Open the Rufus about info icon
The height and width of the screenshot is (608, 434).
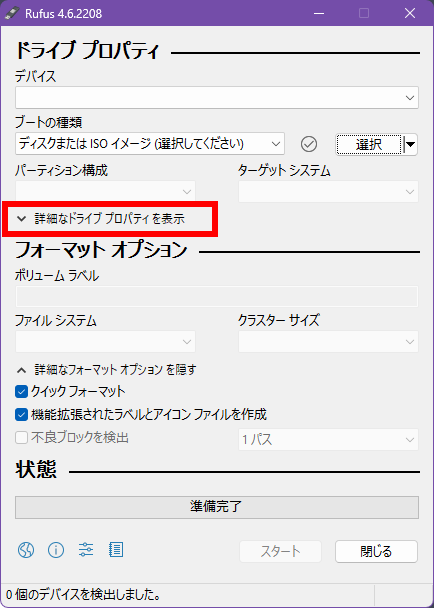pos(56,549)
